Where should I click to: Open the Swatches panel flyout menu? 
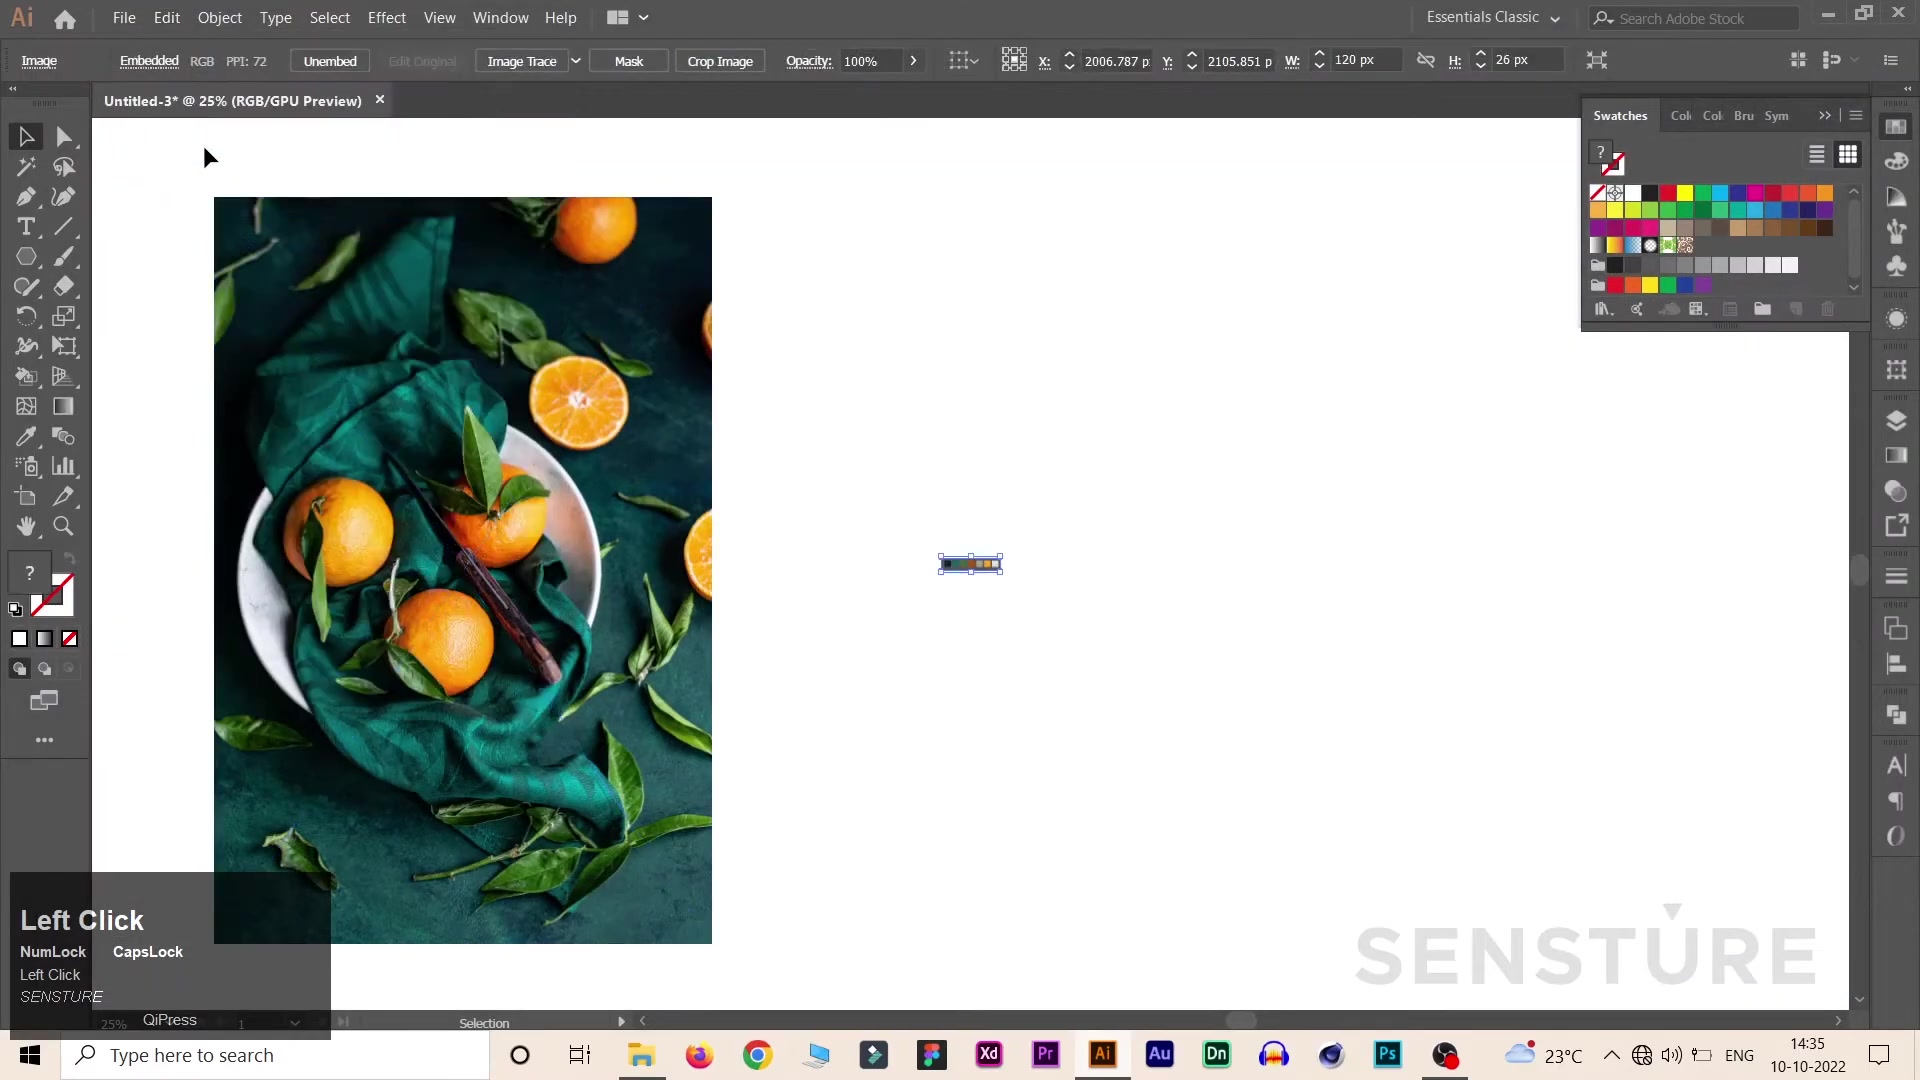(1857, 115)
